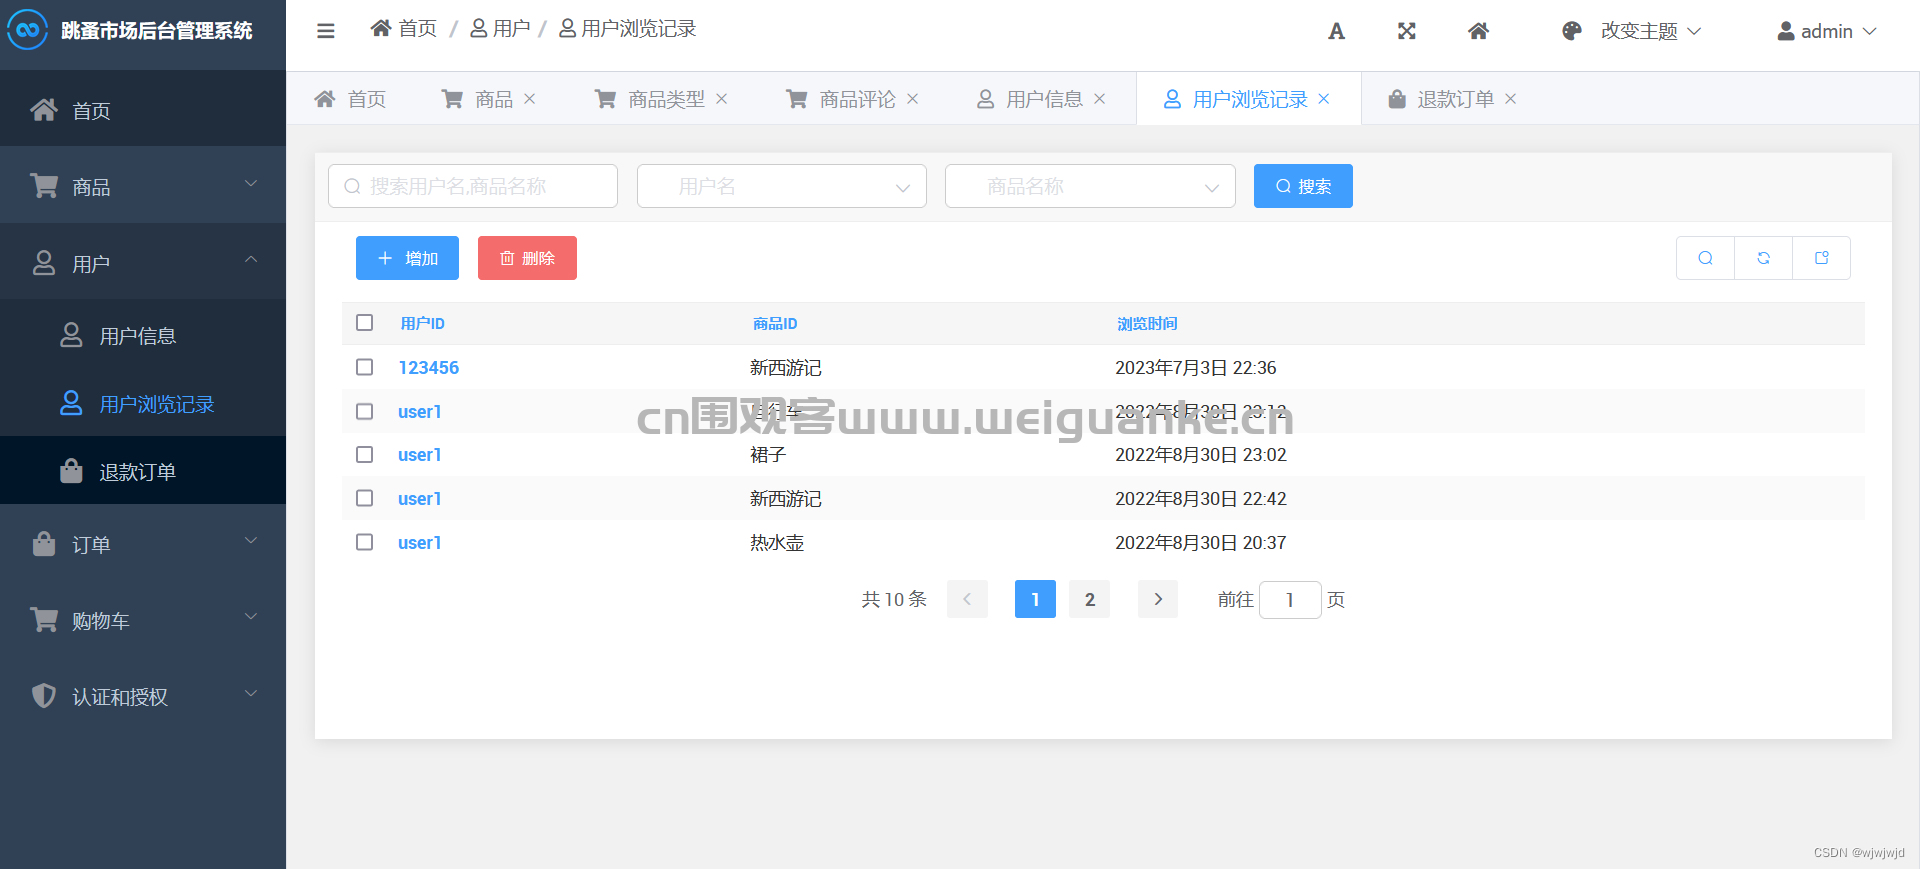The height and width of the screenshot is (869, 1920).
Task: Click the red 删除 button
Action: (527, 258)
